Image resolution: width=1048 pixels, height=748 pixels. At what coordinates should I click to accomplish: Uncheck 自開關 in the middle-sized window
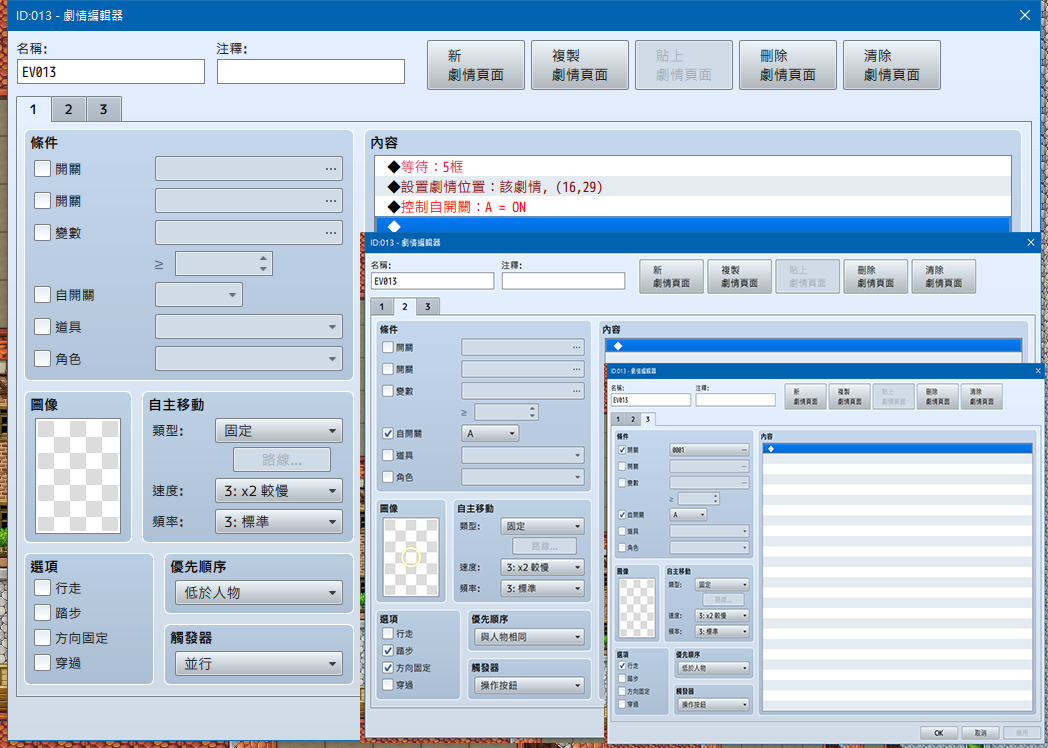click(x=388, y=433)
